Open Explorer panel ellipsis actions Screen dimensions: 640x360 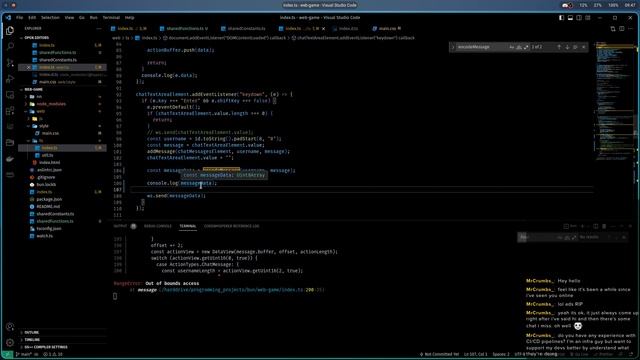pyautogui.click(x=99, y=29)
